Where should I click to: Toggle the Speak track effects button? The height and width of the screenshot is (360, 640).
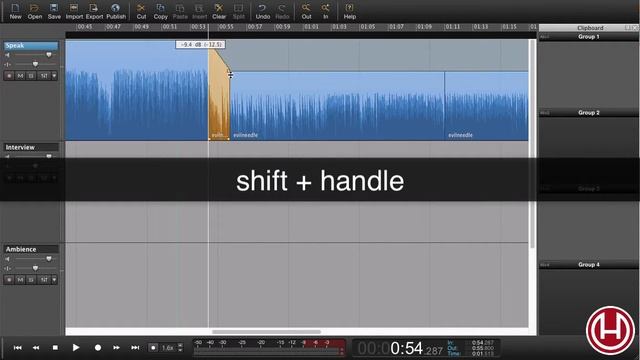(x=44, y=76)
